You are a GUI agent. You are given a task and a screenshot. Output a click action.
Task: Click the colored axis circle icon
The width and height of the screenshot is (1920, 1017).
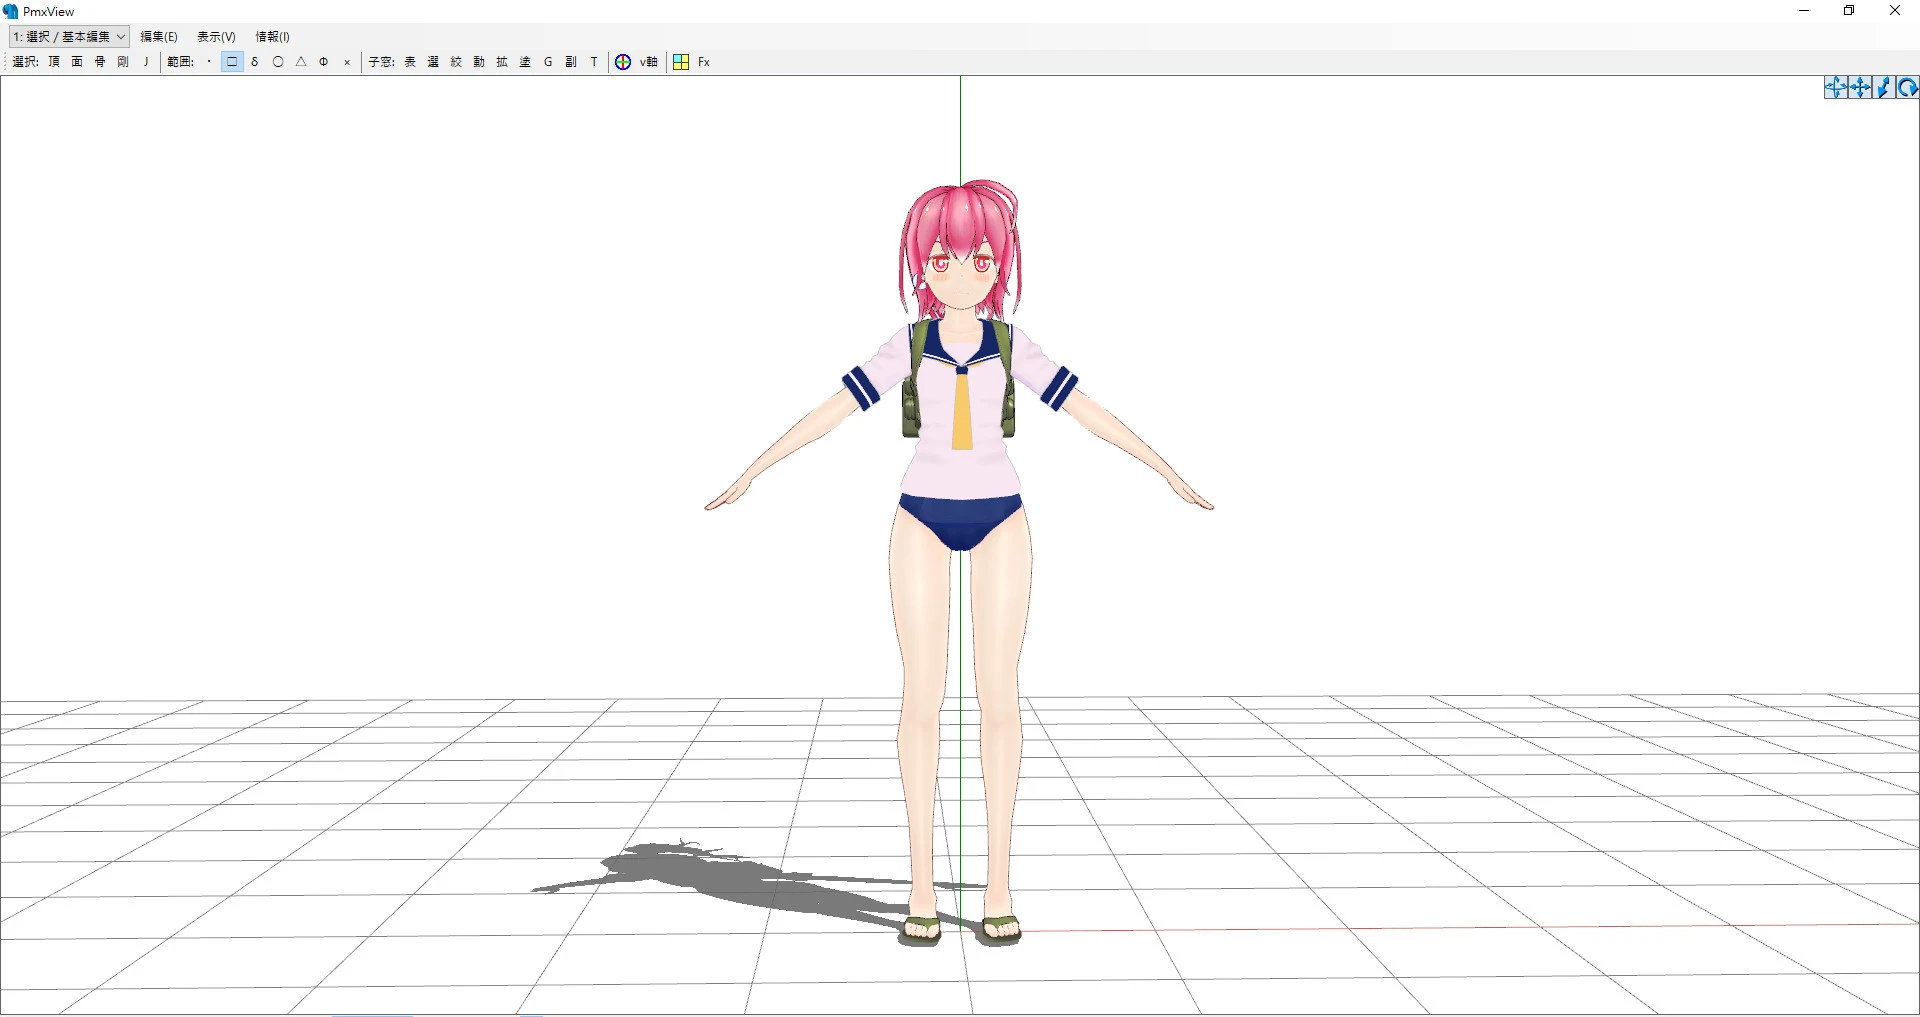(623, 62)
